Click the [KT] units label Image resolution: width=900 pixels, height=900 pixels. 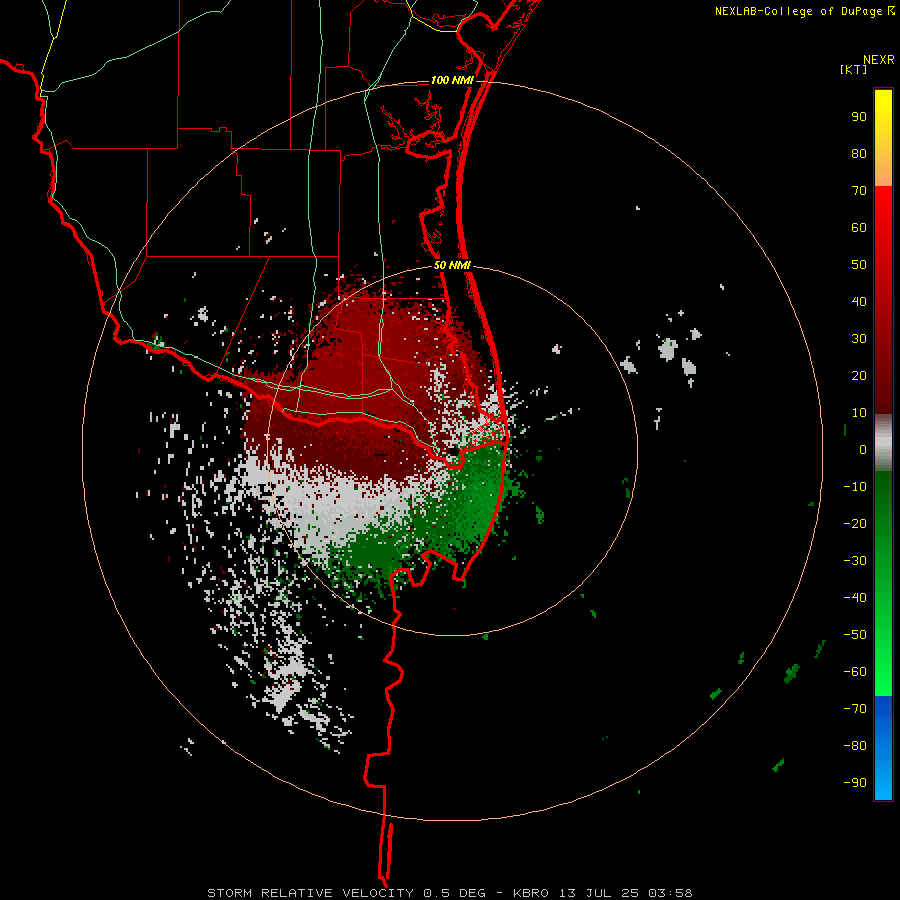[854, 69]
